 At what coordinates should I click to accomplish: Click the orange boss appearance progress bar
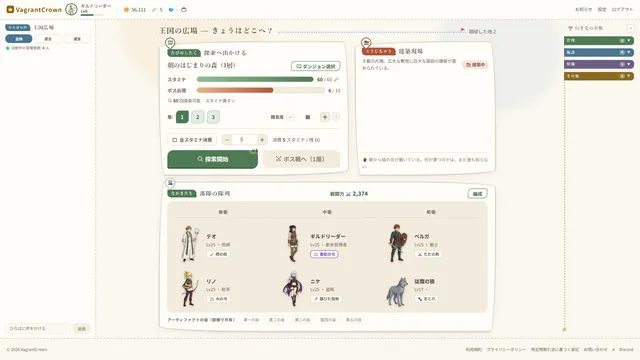[261, 91]
